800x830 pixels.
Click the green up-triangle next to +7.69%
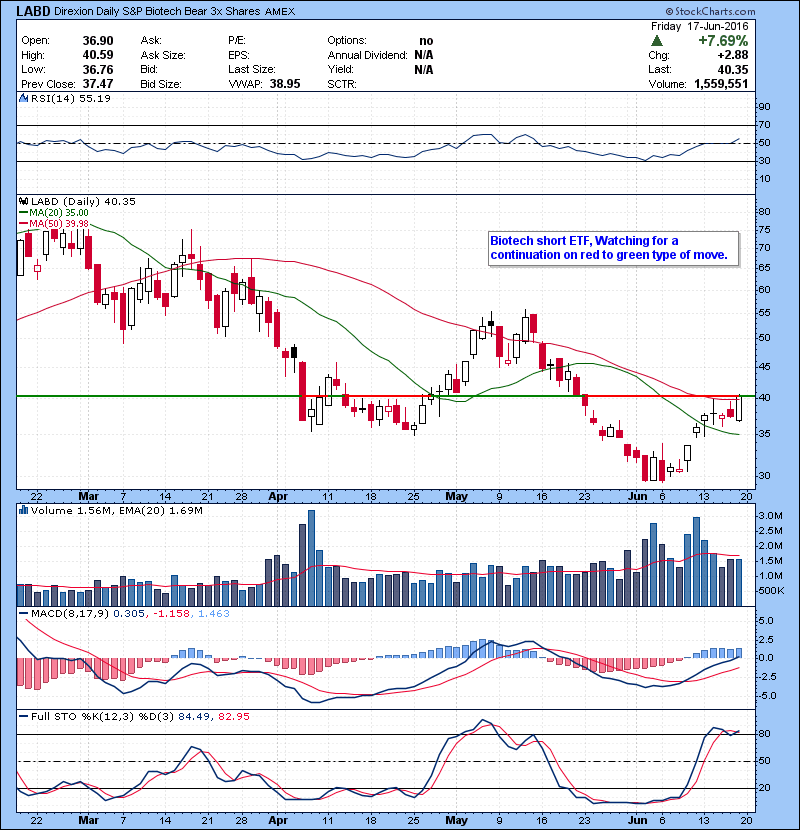(x=657, y=40)
